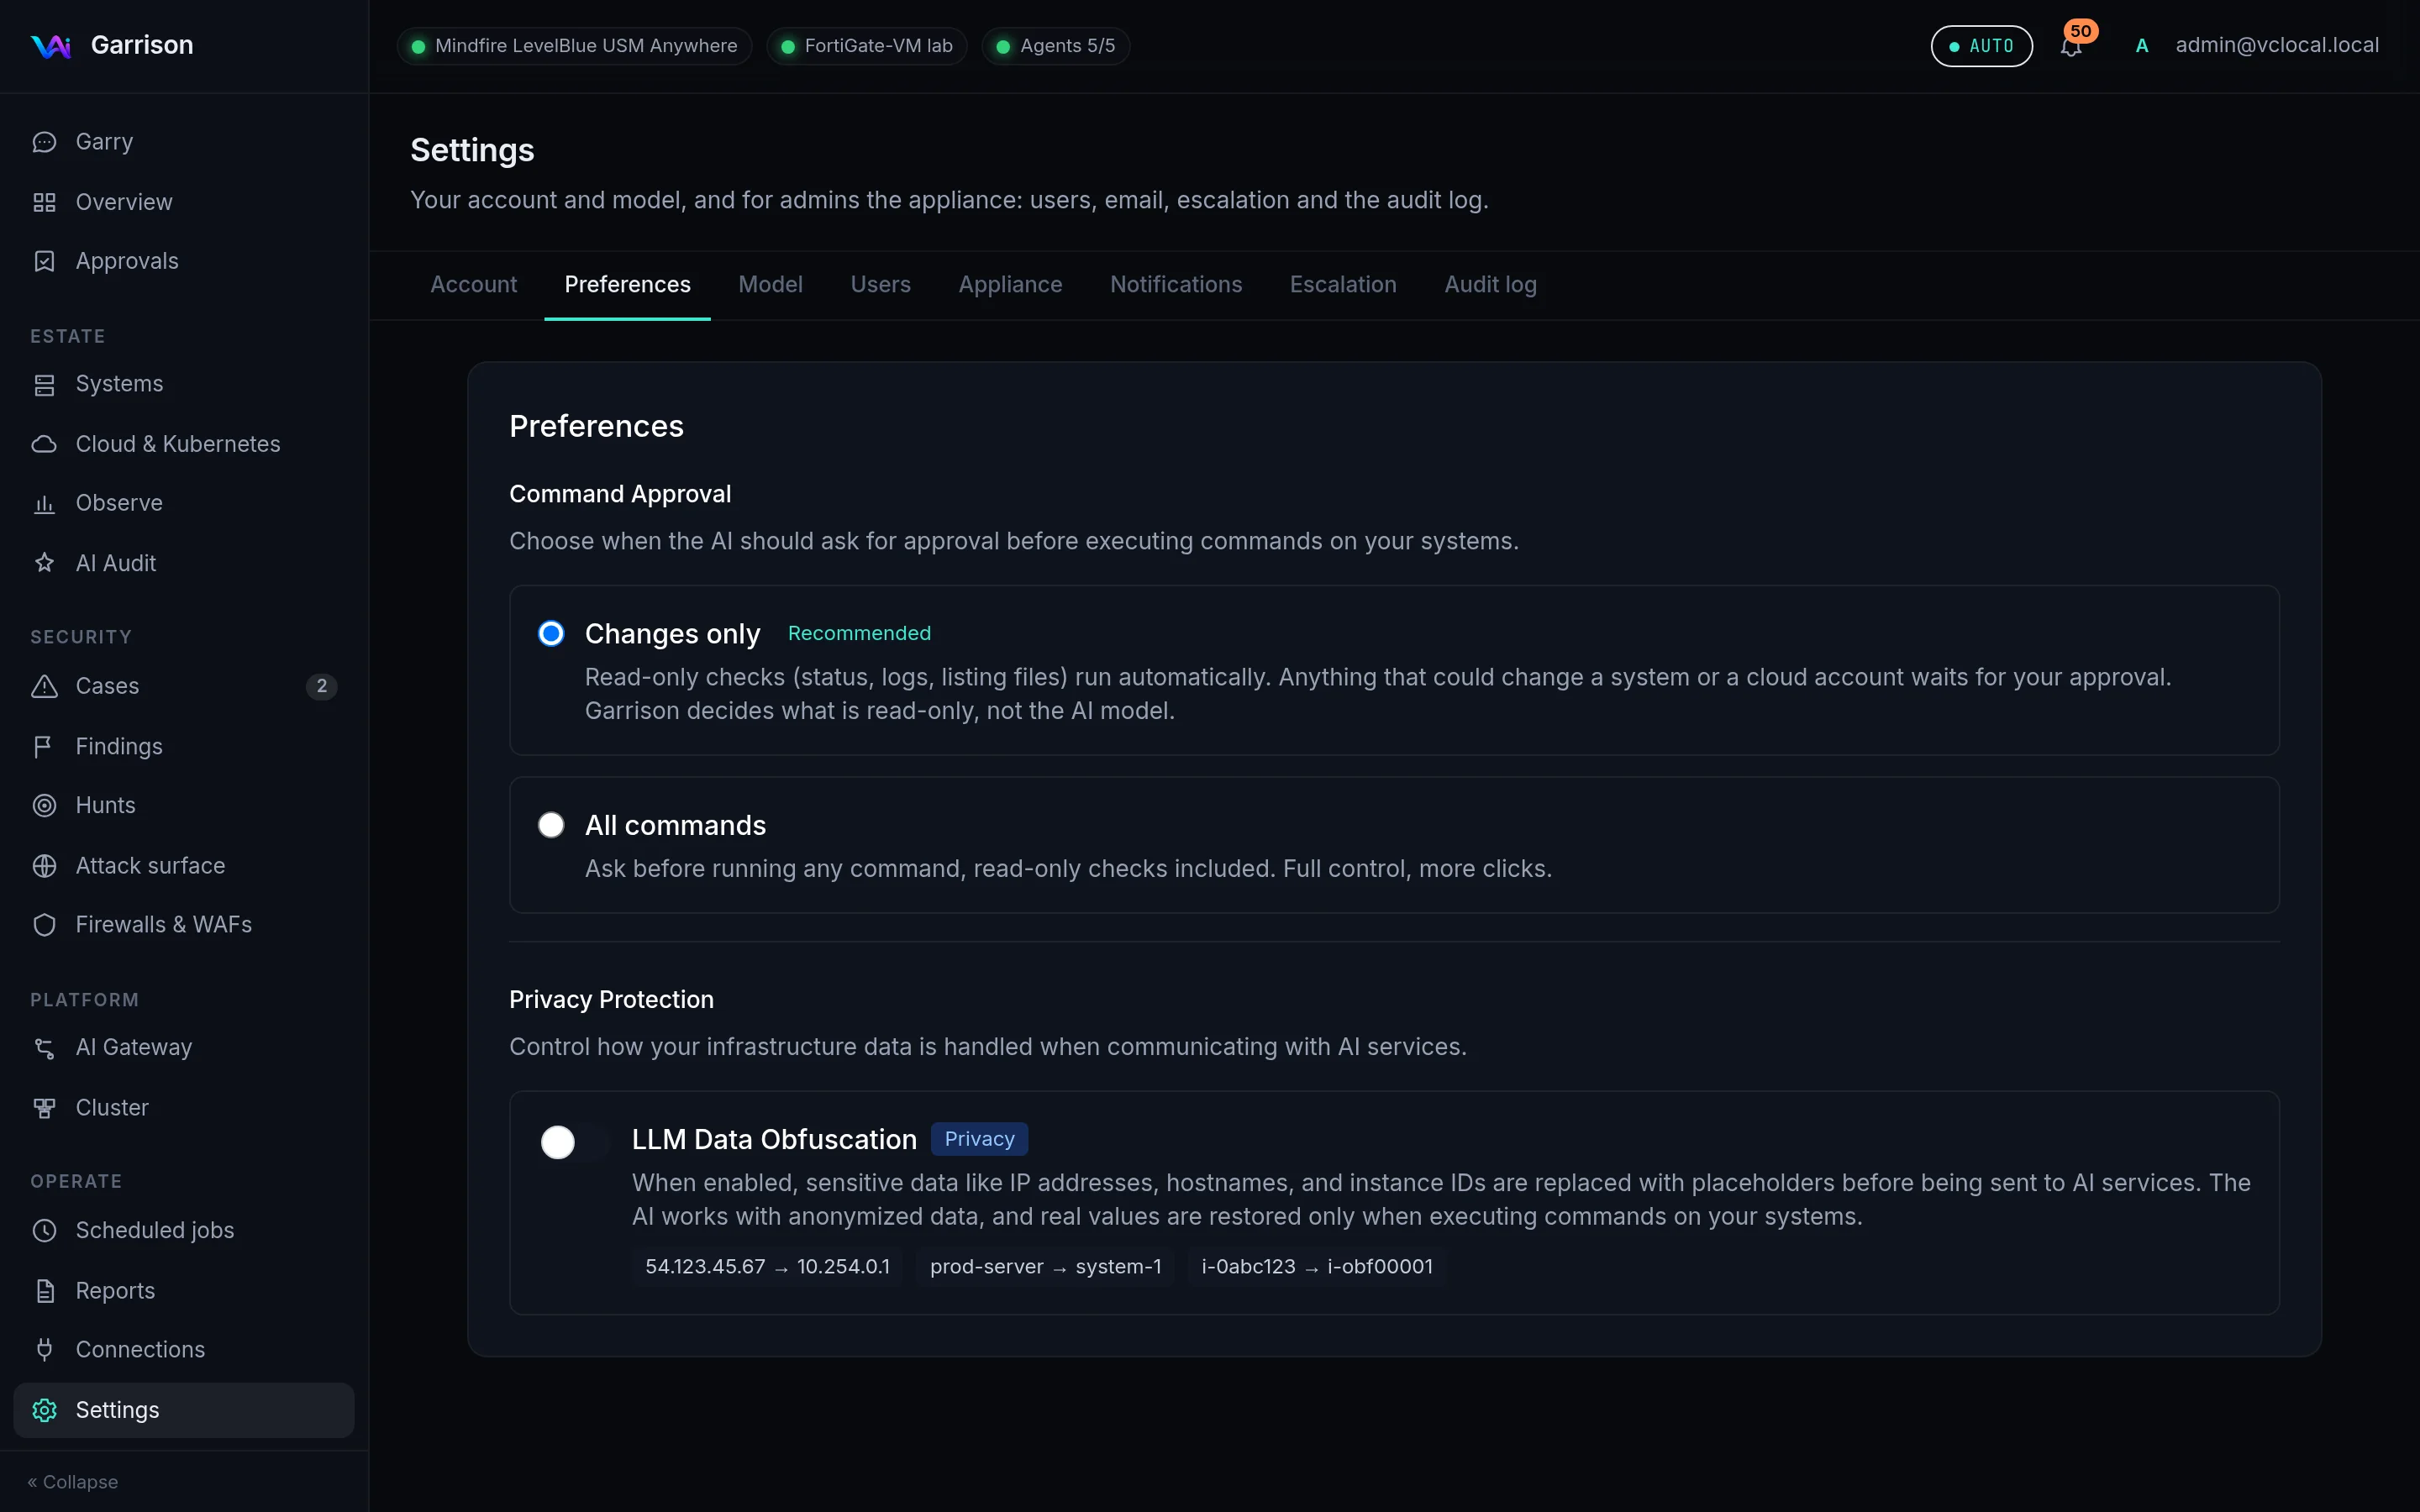Select the Changes only radio button
This screenshot has height=1512, width=2420.
pyautogui.click(x=551, y=633)
